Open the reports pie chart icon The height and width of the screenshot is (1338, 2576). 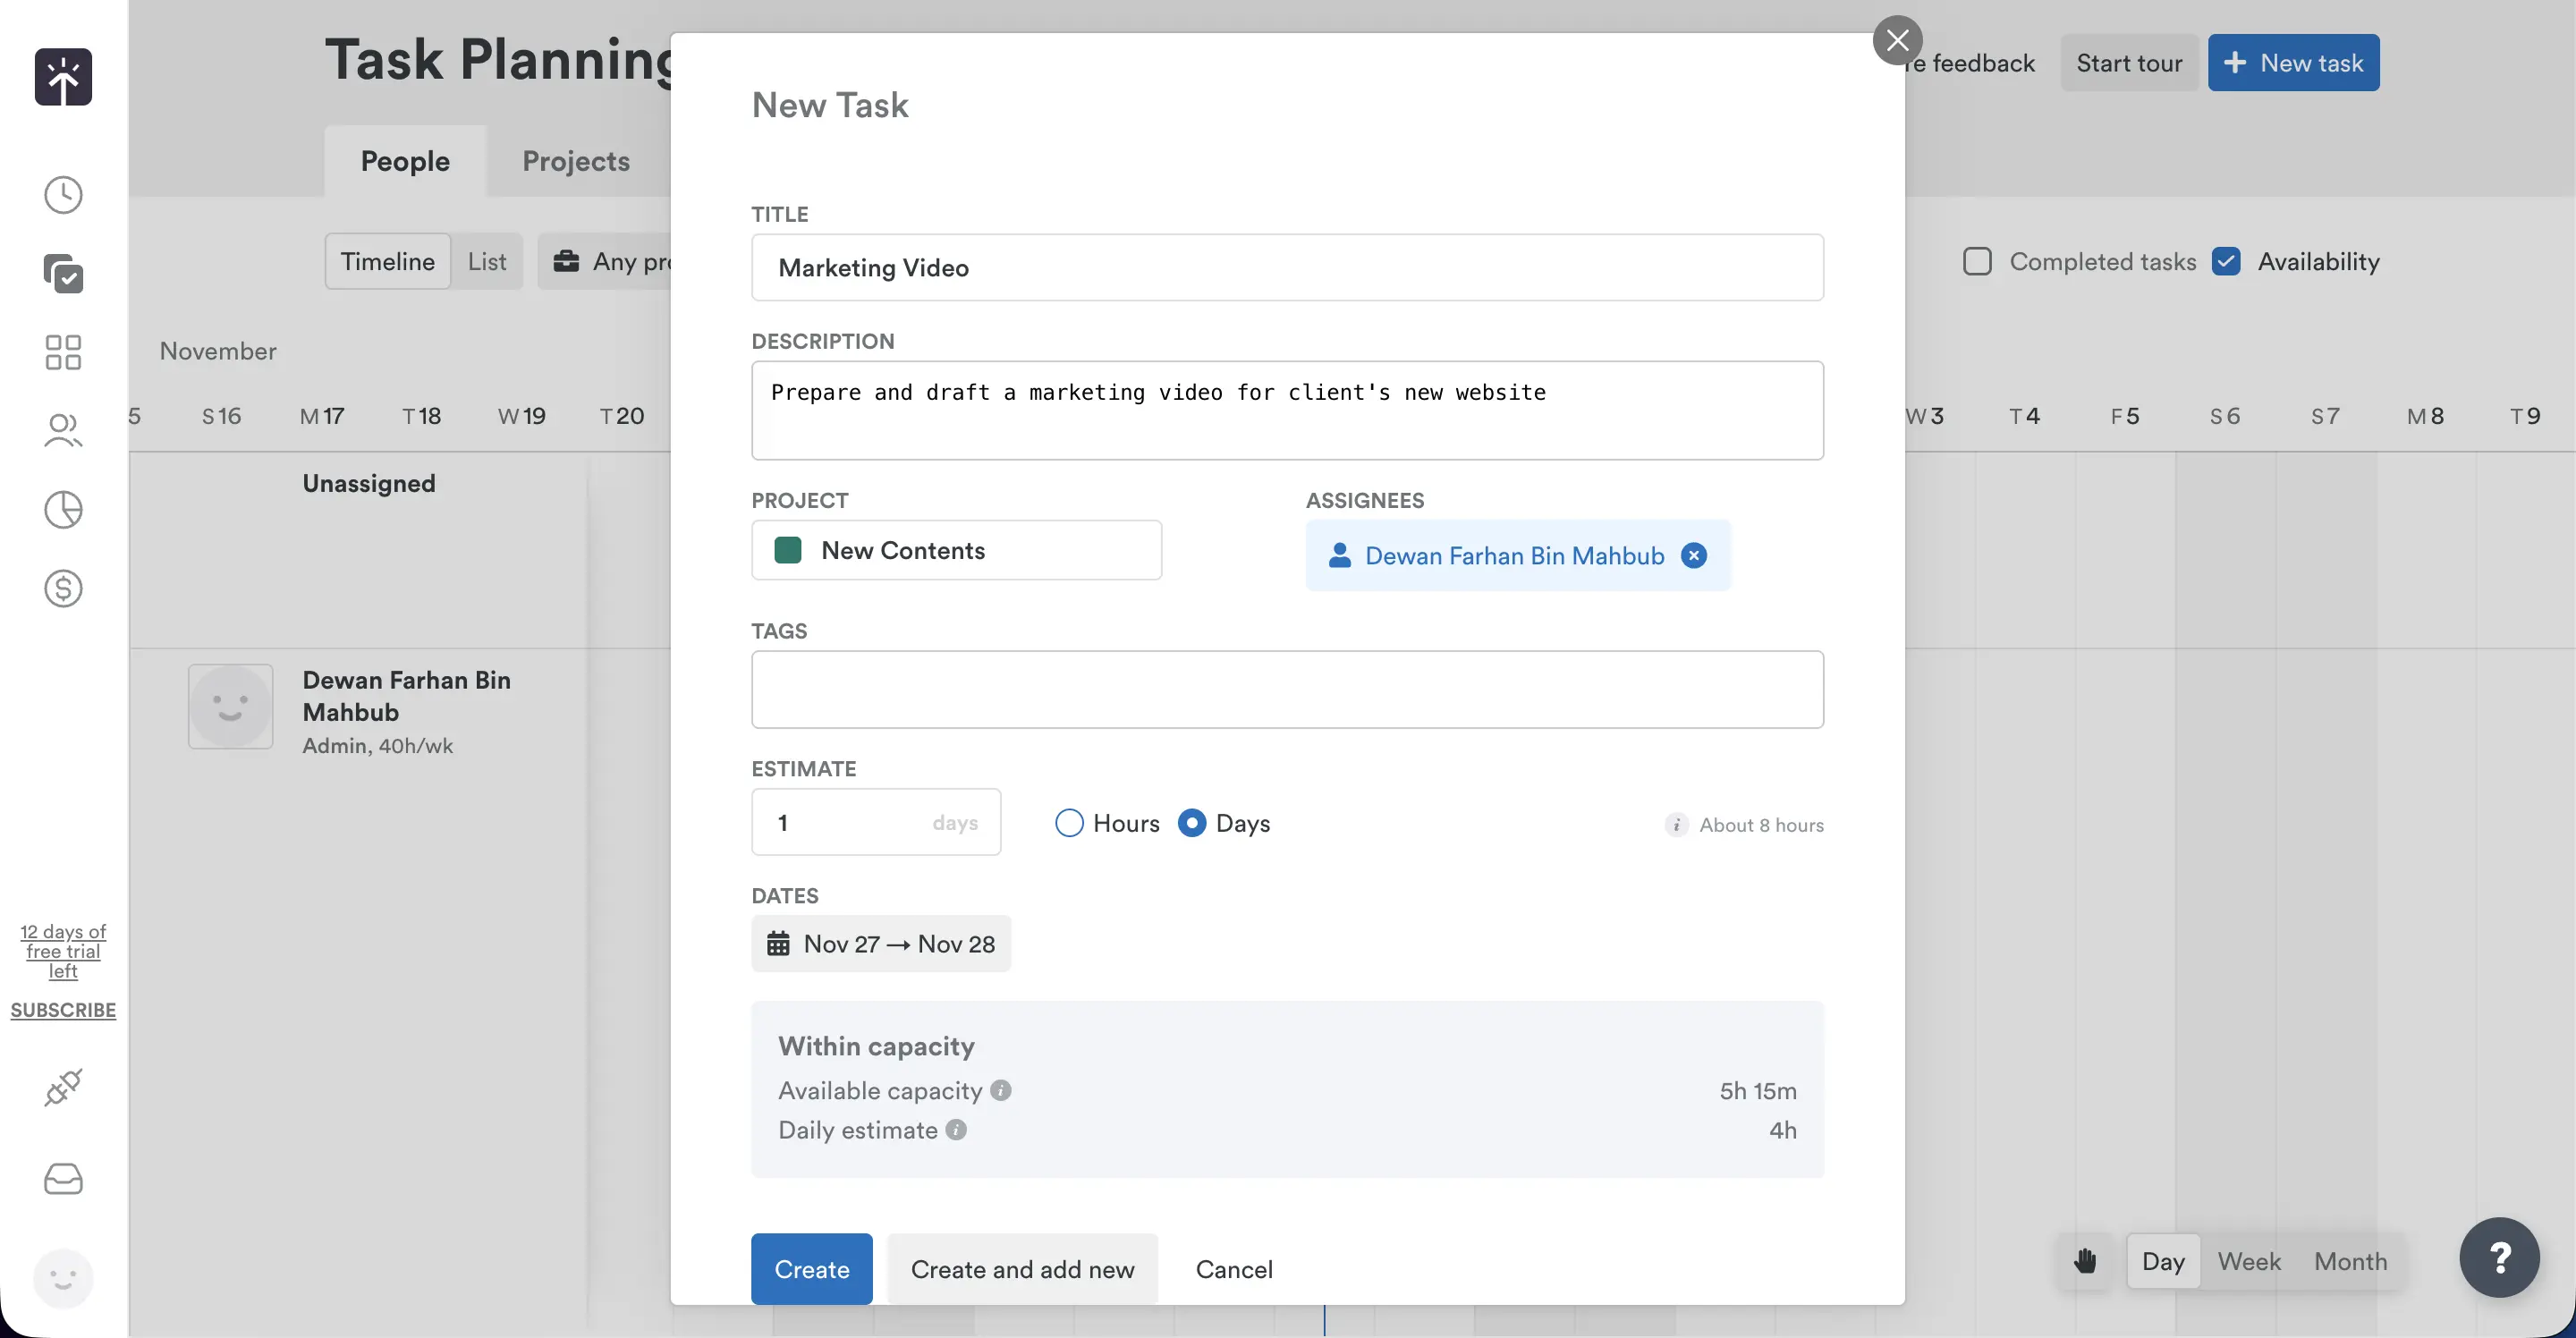click(63, 509)
